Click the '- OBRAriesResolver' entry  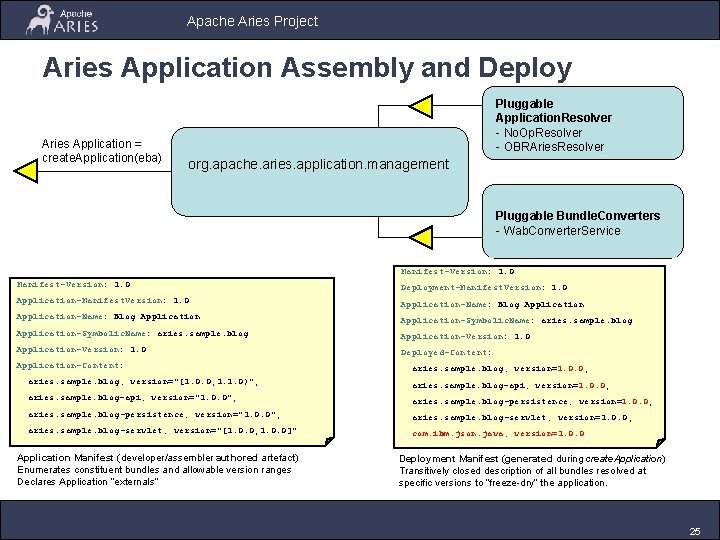(550, 147)
